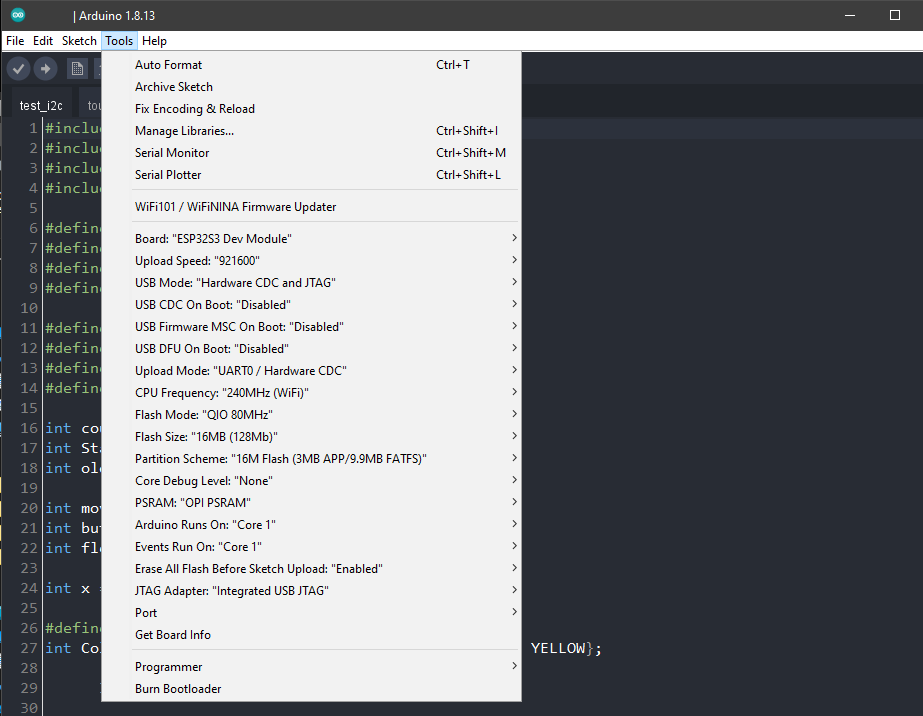
Task: Expand USB DFU On Boot submenu
Action: tap(311, 349)
